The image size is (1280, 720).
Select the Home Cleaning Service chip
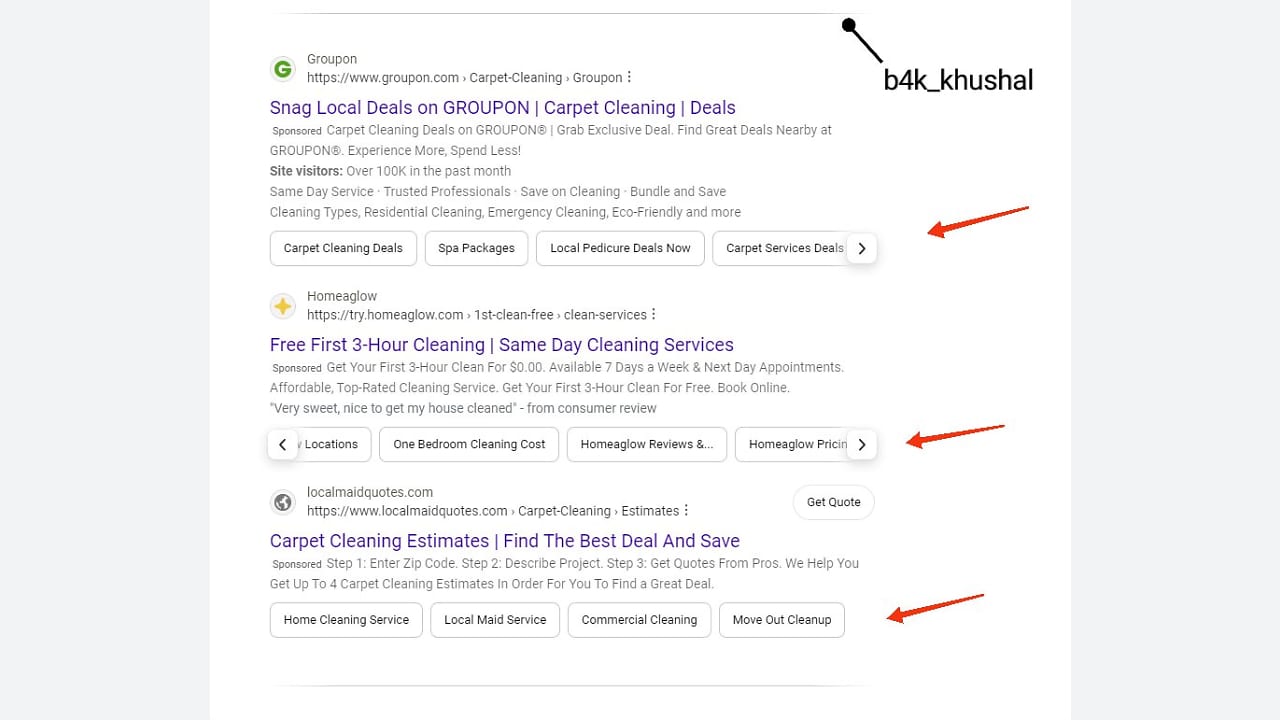[346, 620]
